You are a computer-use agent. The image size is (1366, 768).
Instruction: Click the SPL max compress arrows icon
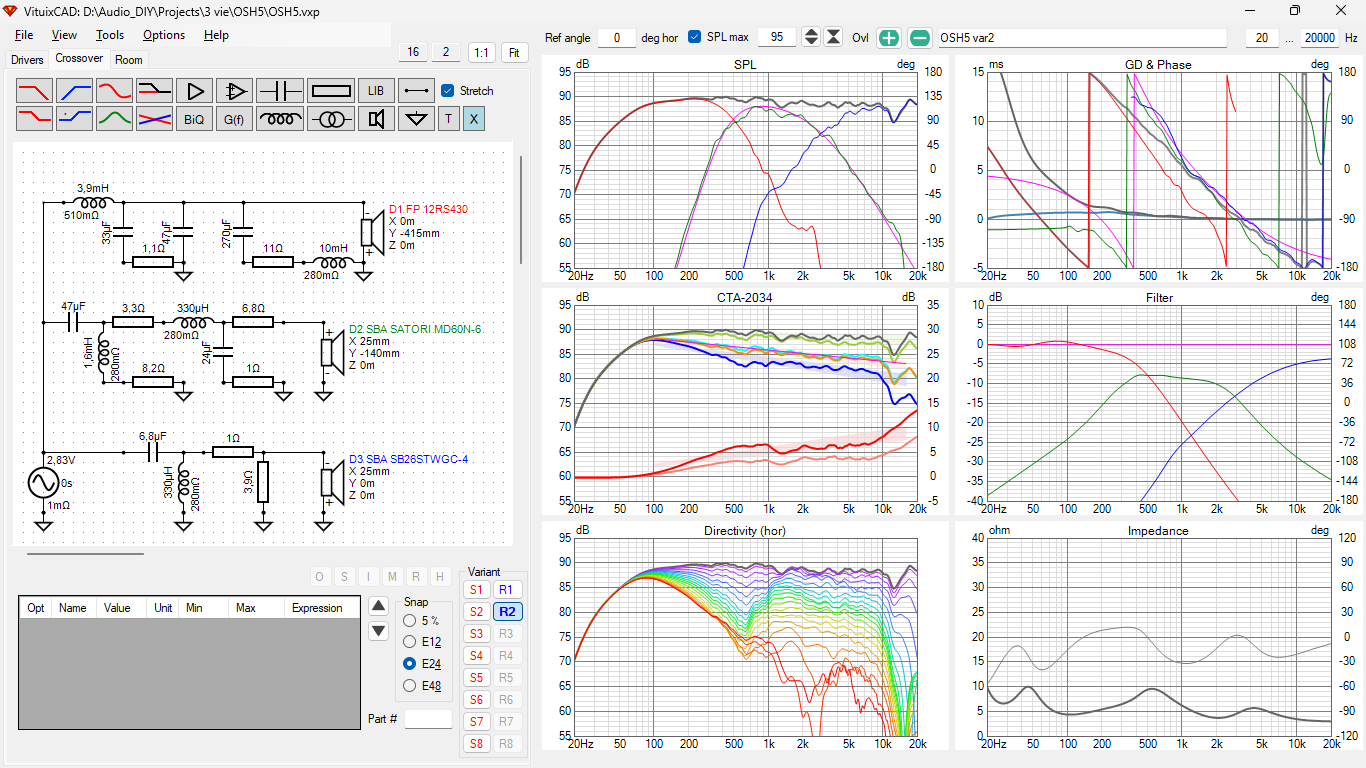[x=833, y=38]
